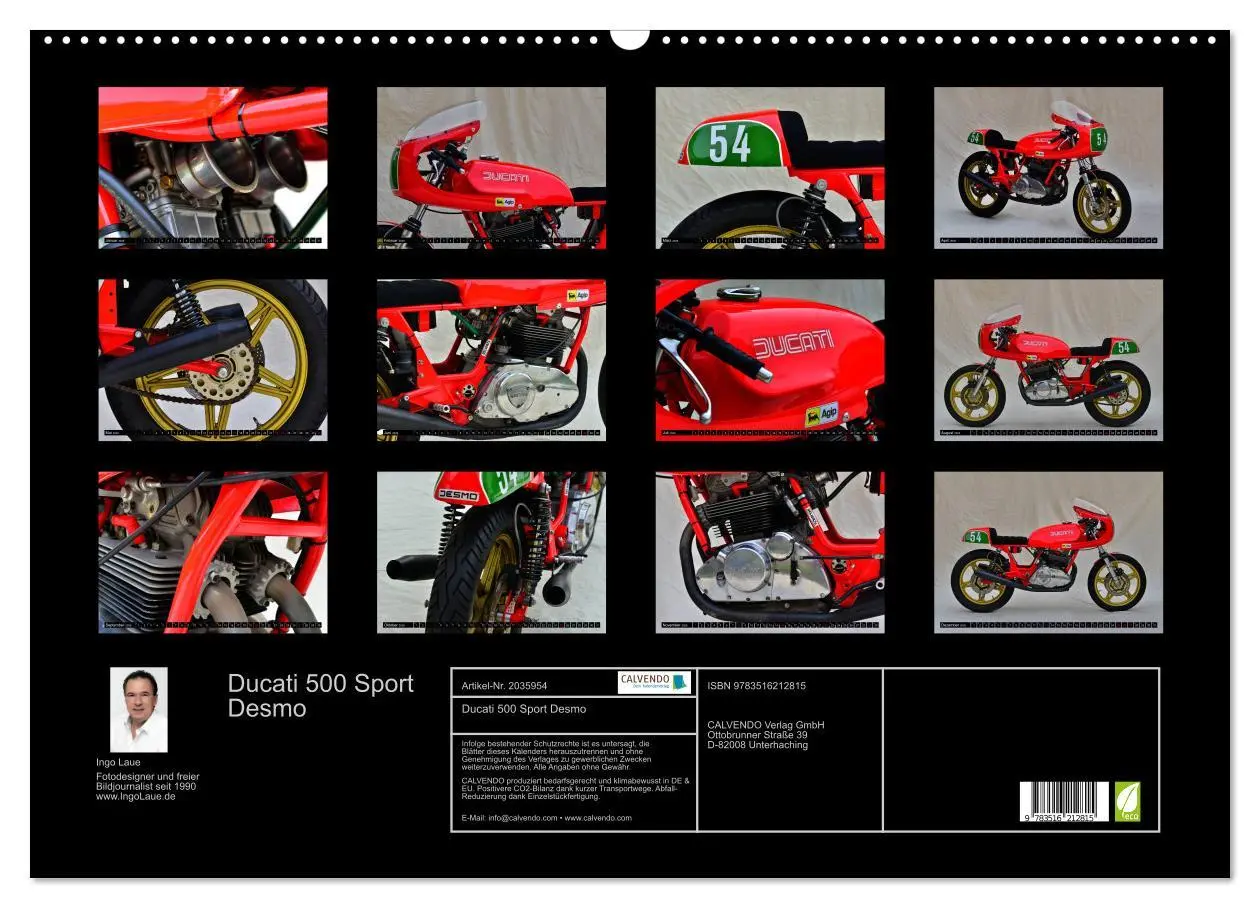
Task: Open the polished crankcase engine close-up, bottom row
Action: pos(770,552)
